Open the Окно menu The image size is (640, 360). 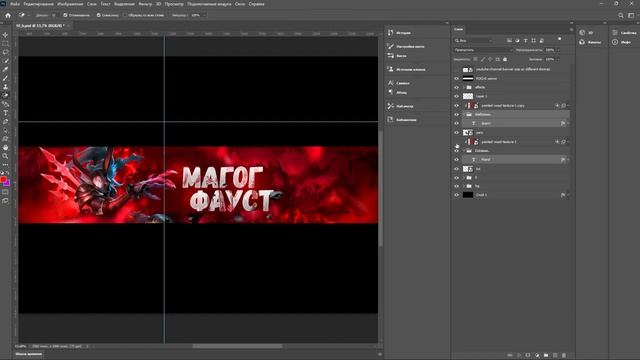pos(240,4)
